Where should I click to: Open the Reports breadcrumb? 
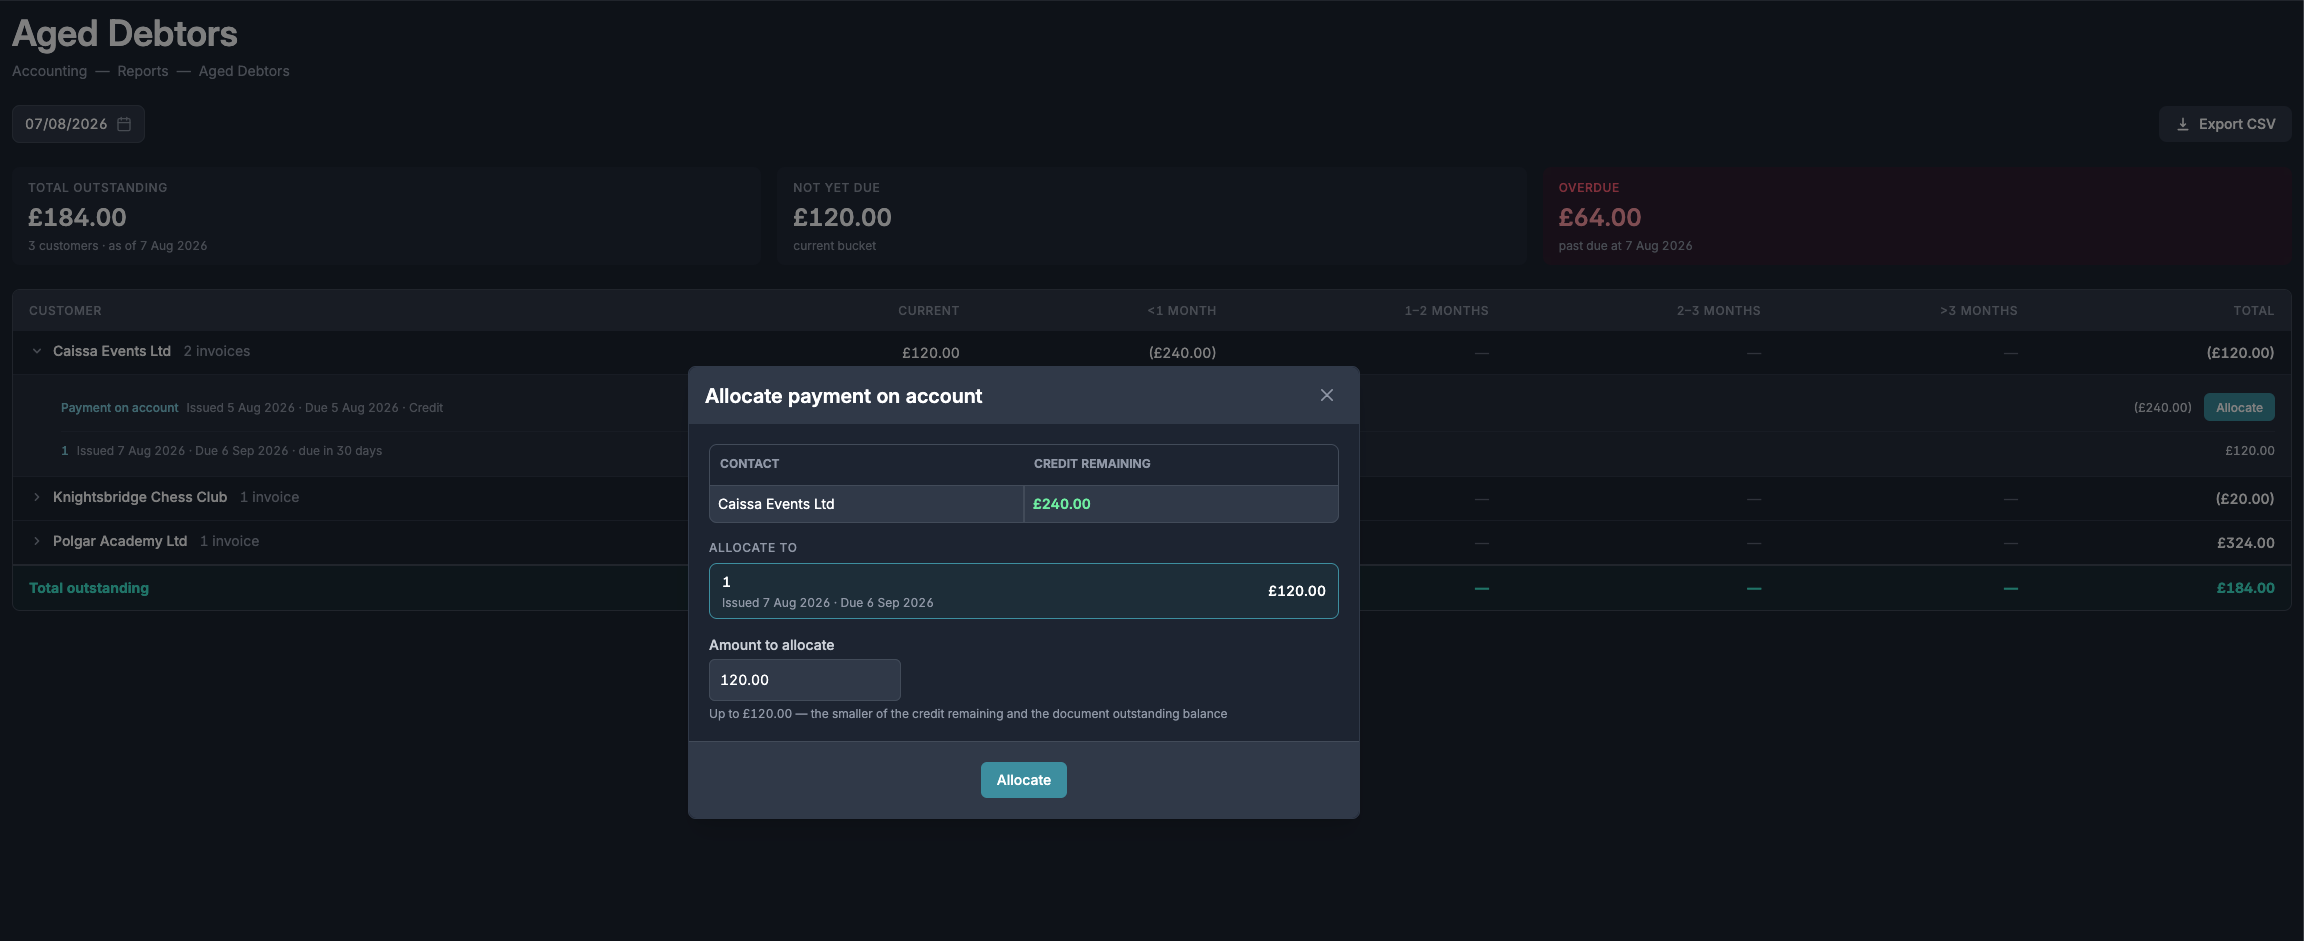(x=142, y=71)
